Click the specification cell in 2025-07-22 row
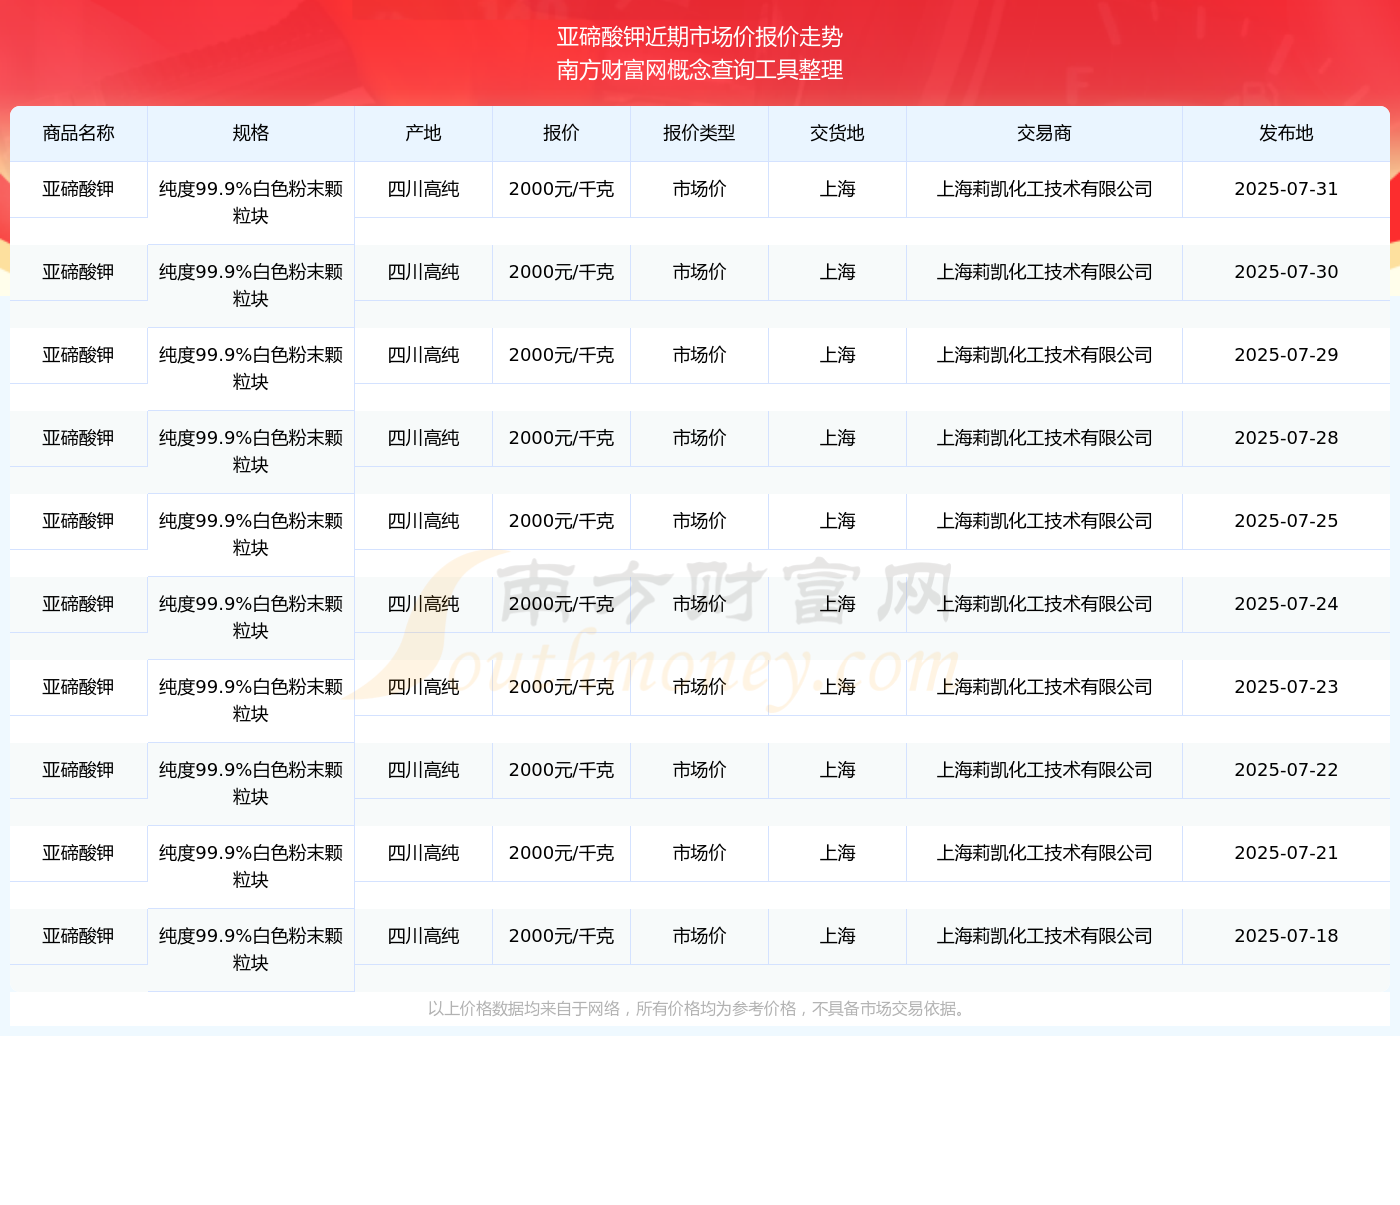The height and width of the screenshot is (1205, 1400). tap(251, 784)
